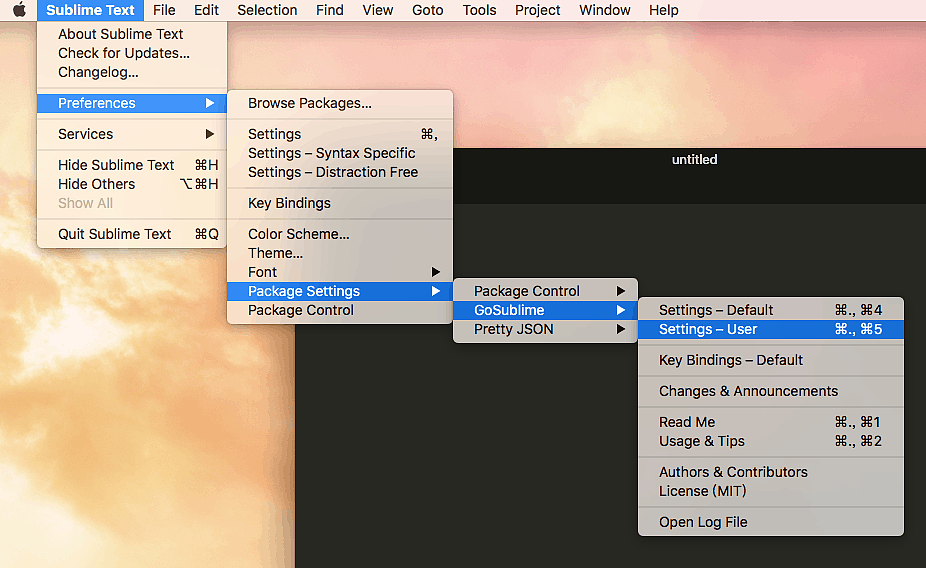Open GoSublime Log File entry
Screen dimensions: 926x568
point(703,522)
